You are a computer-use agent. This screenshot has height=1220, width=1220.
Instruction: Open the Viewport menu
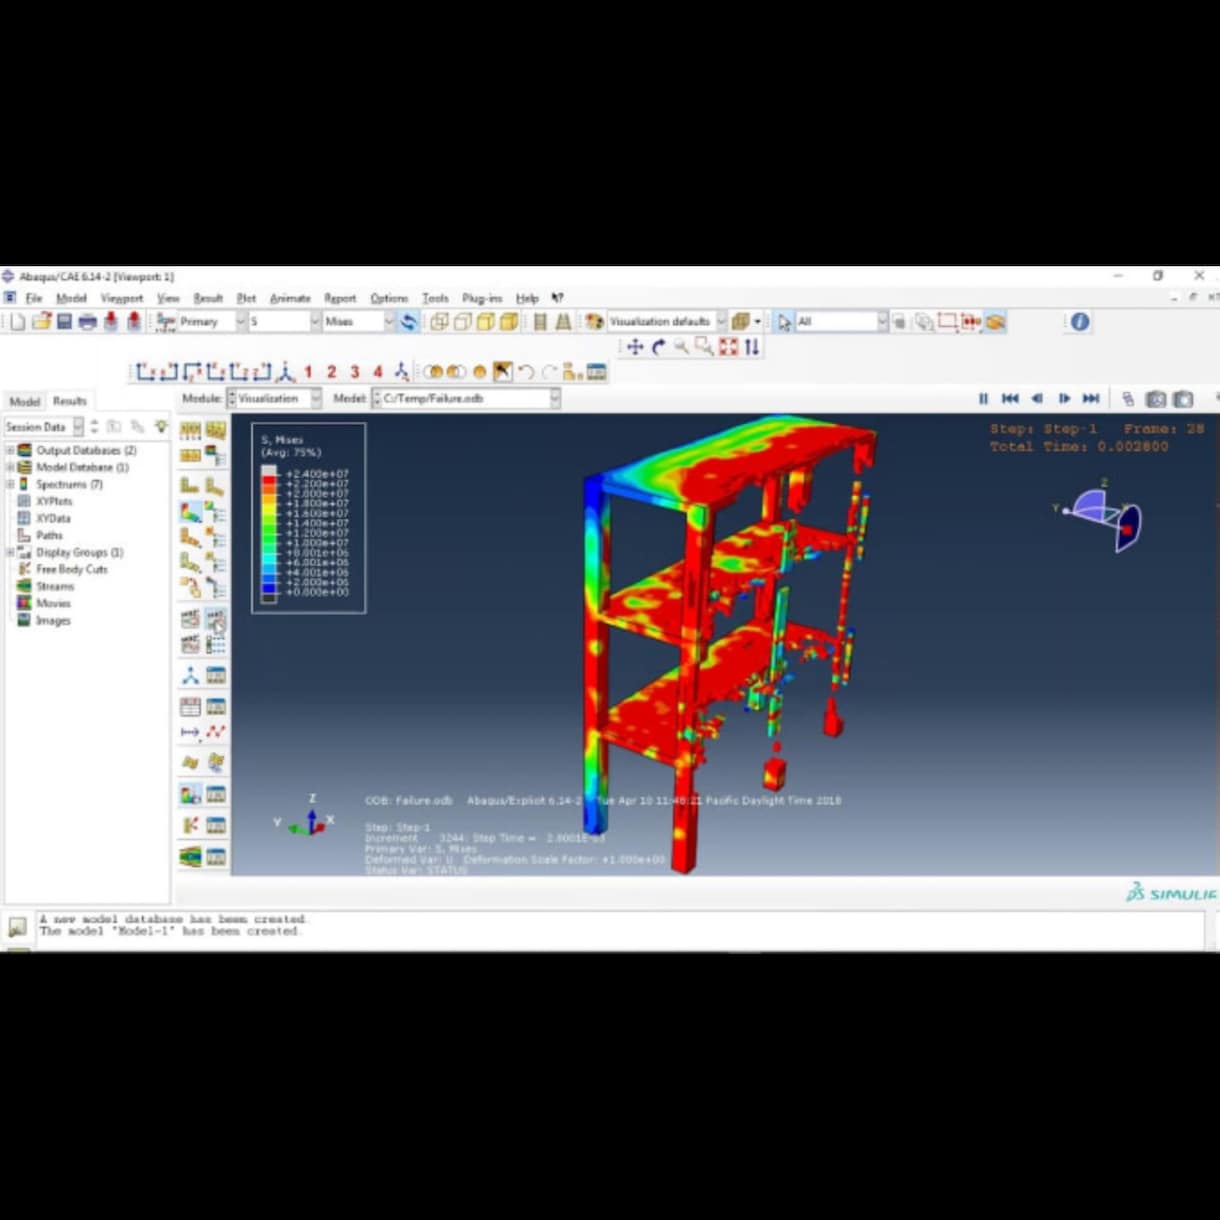coord(122,298)
